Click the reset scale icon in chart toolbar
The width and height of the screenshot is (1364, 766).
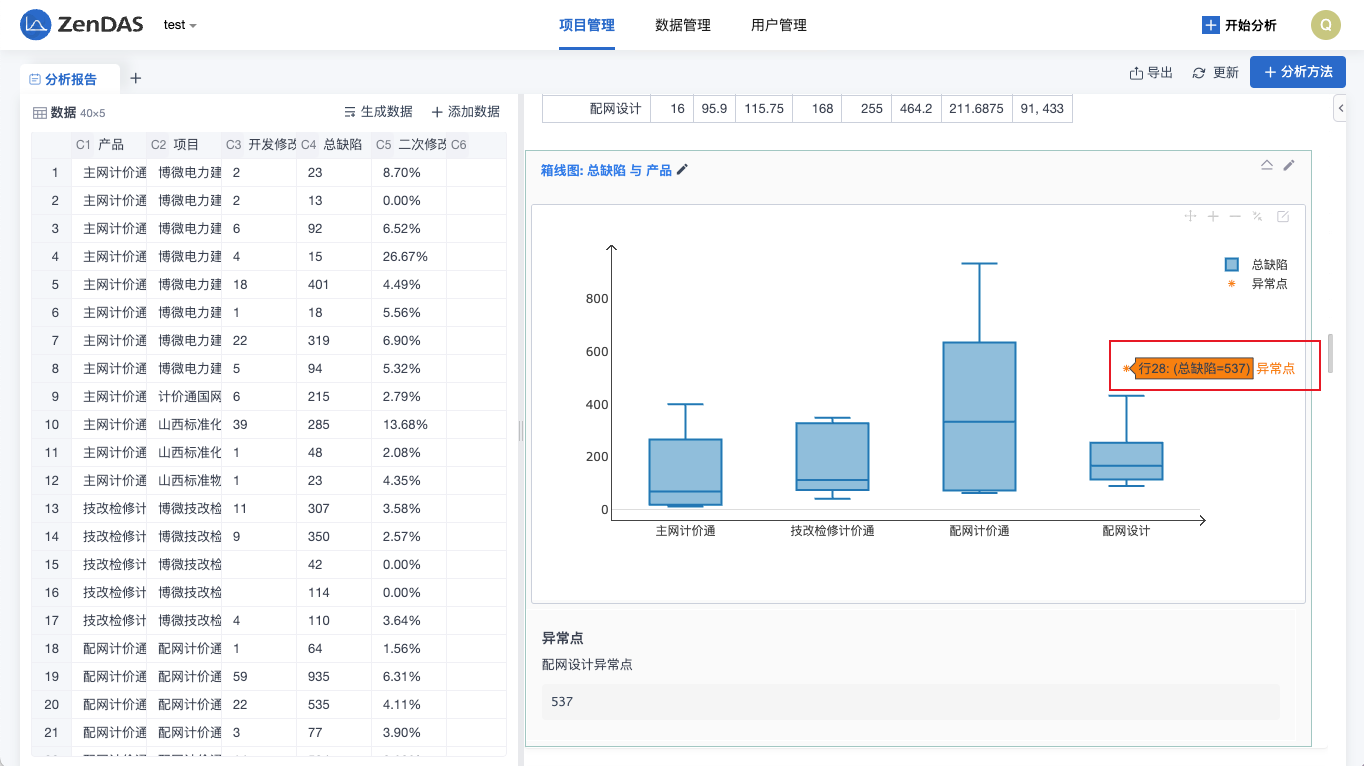[1258, 216]
